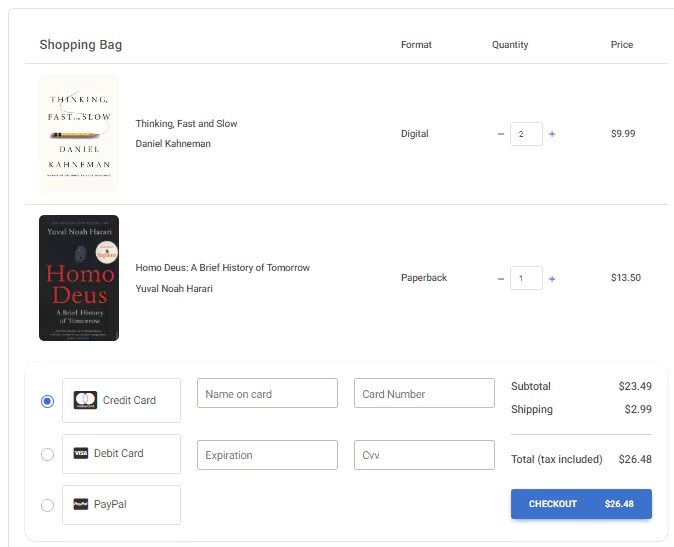This screenshot has height=547, width=674.
Task: Click the Thinking, Fast and Slow cover
Action: pos(79,133)
